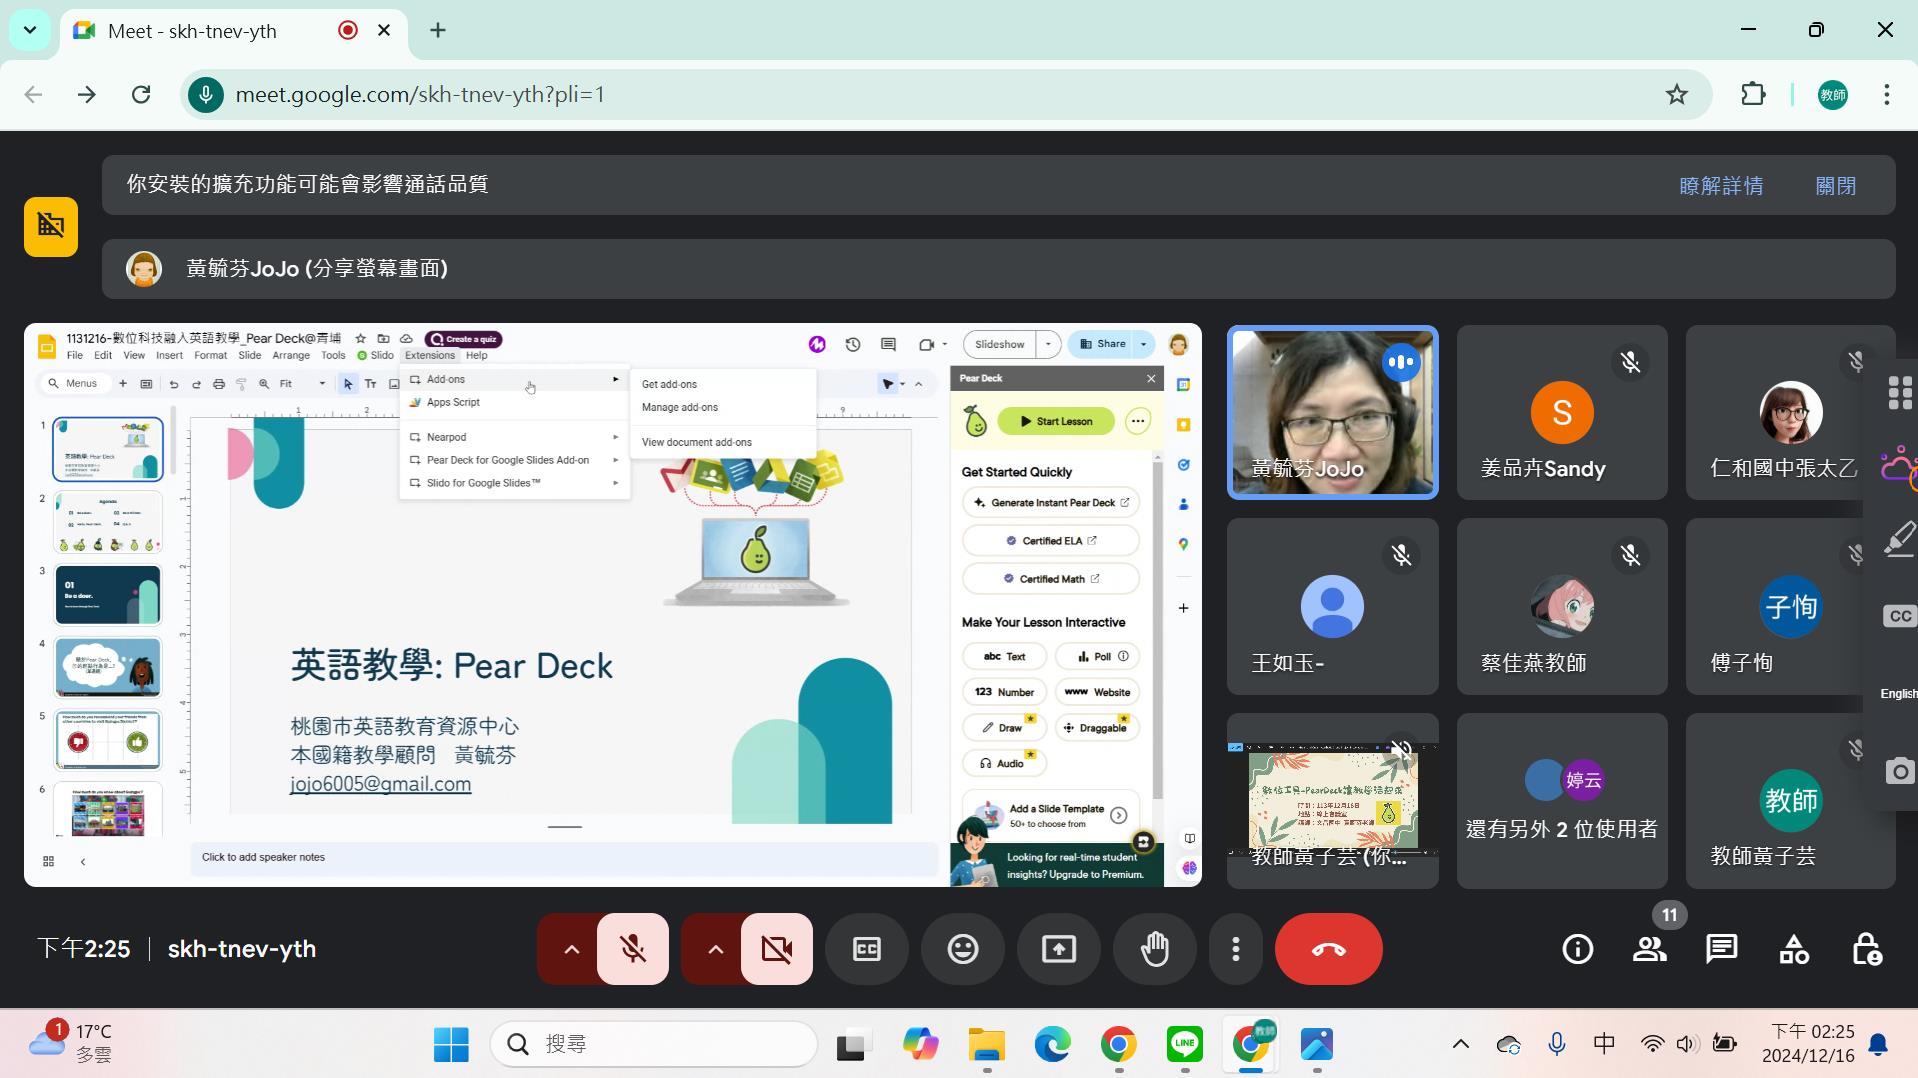Click the Windows taskbar search box
Viewport: 1918px width, 1078px height.
pyautogui.click(x=655, y=1044)
